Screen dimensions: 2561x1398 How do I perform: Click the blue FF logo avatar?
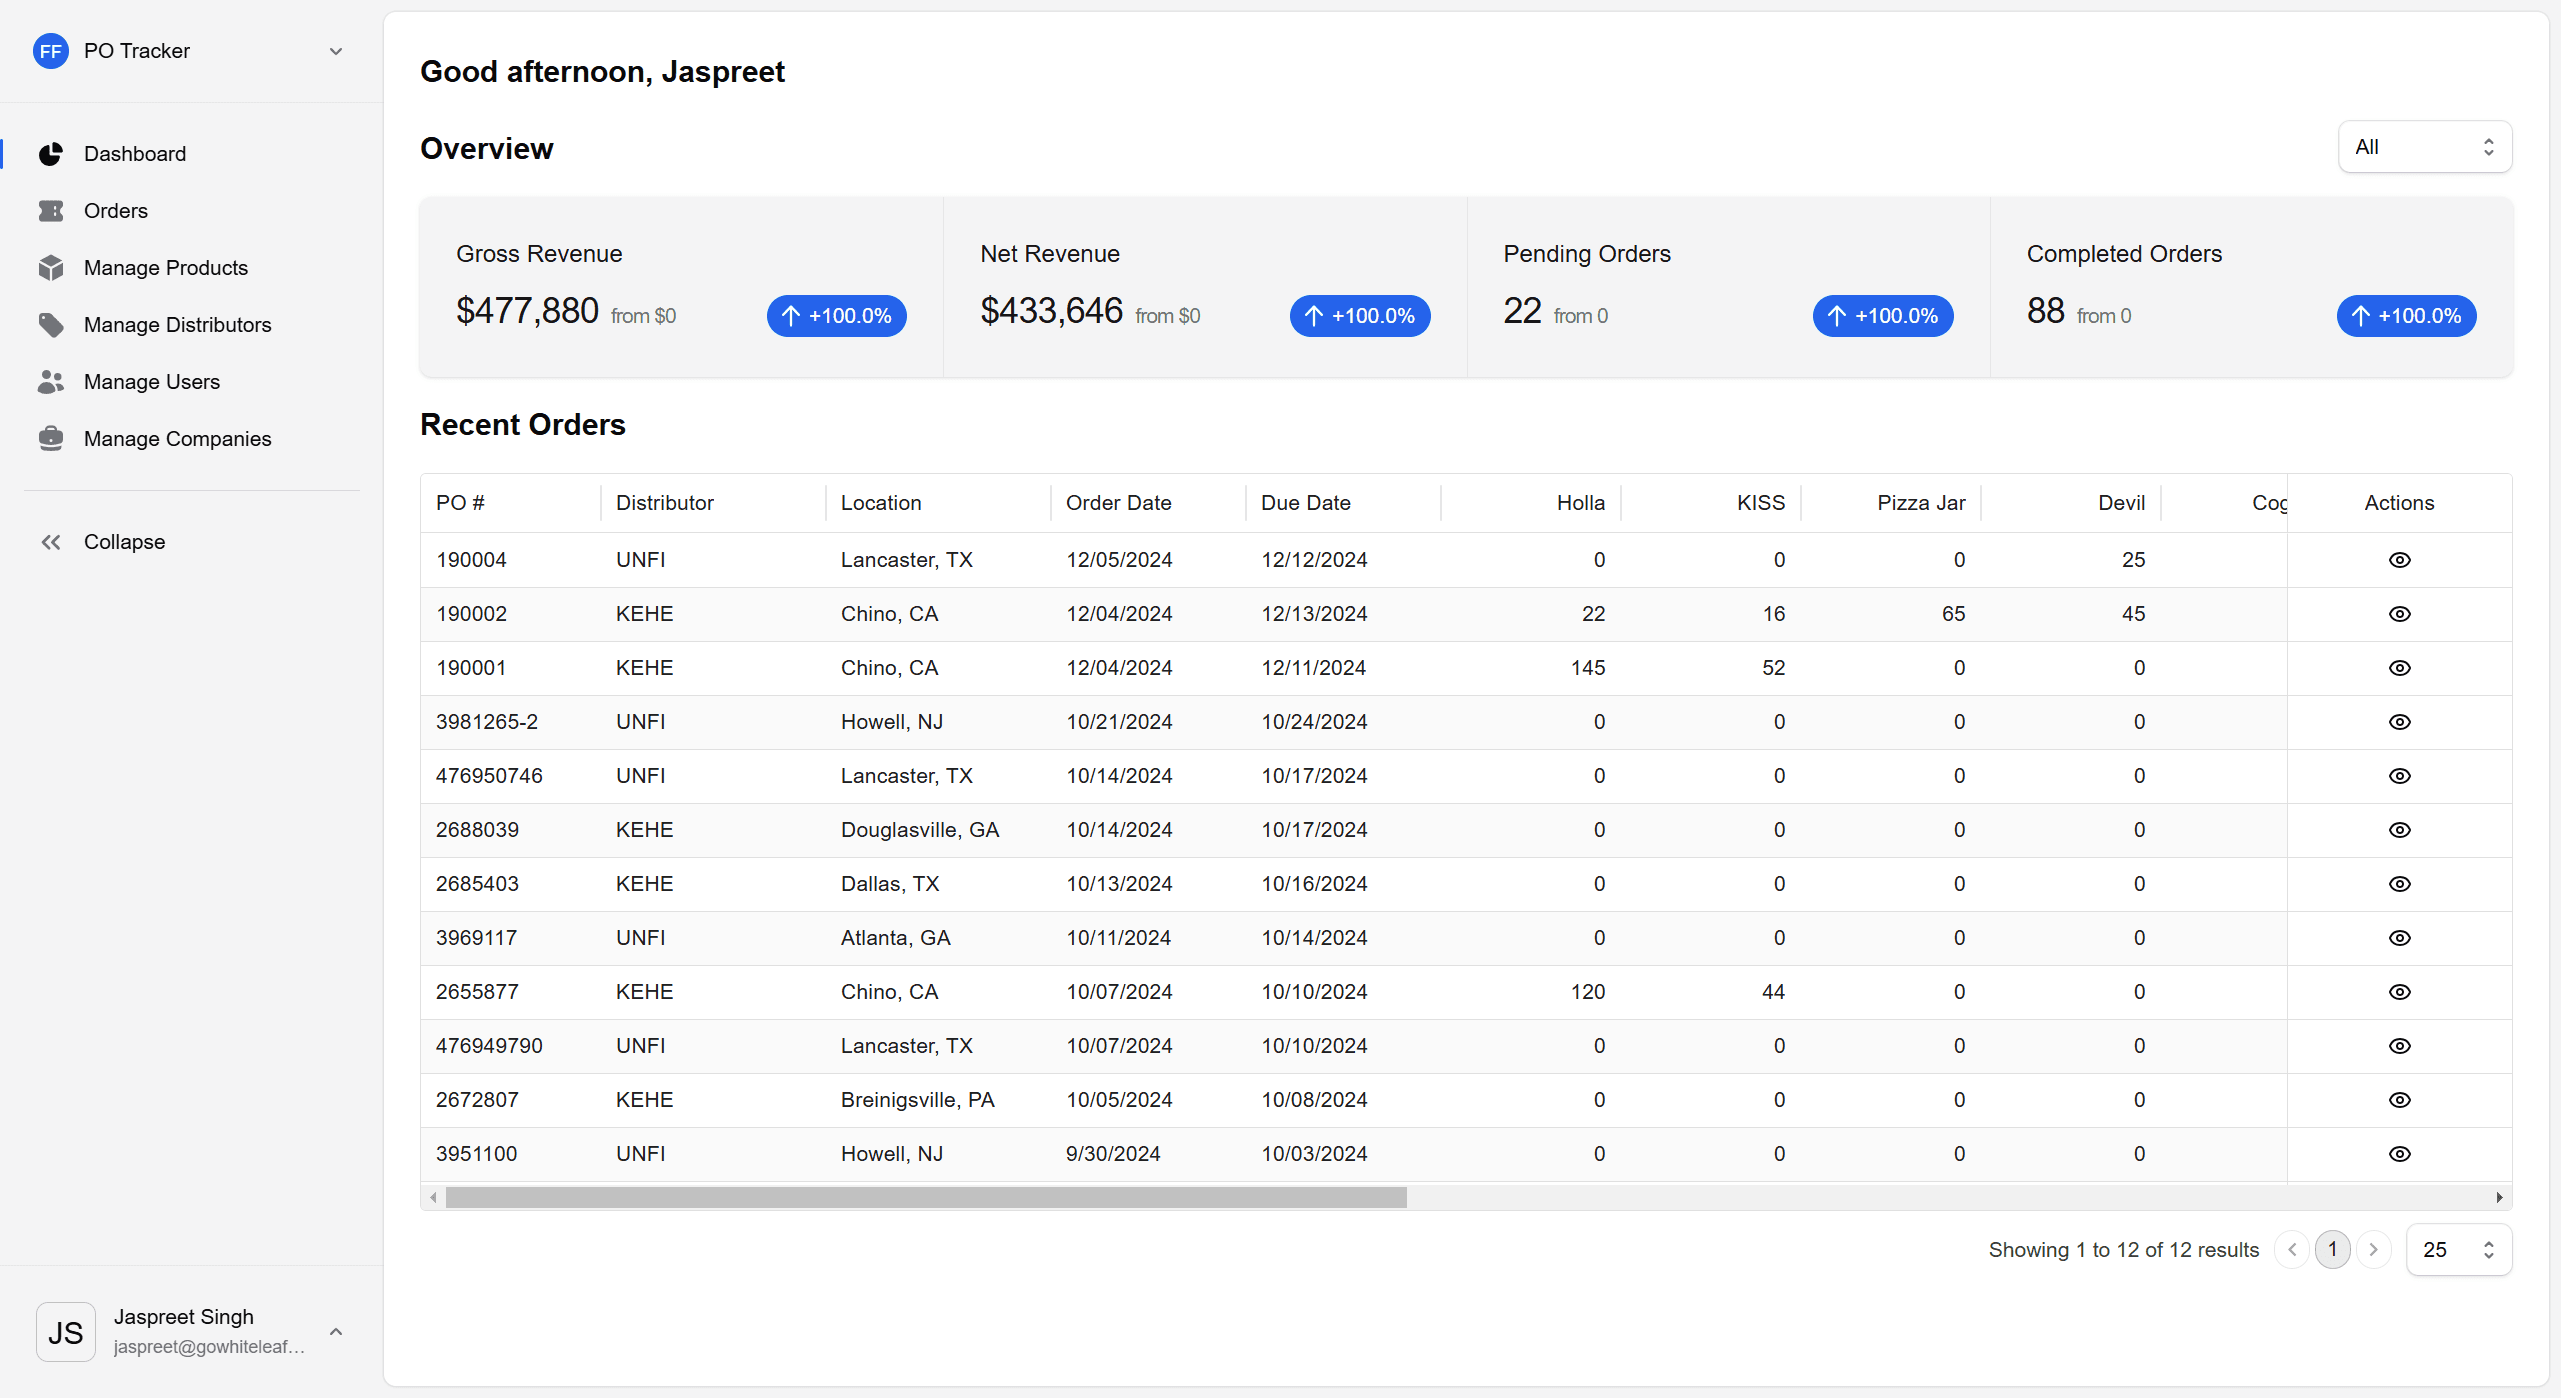coord(51,51)
